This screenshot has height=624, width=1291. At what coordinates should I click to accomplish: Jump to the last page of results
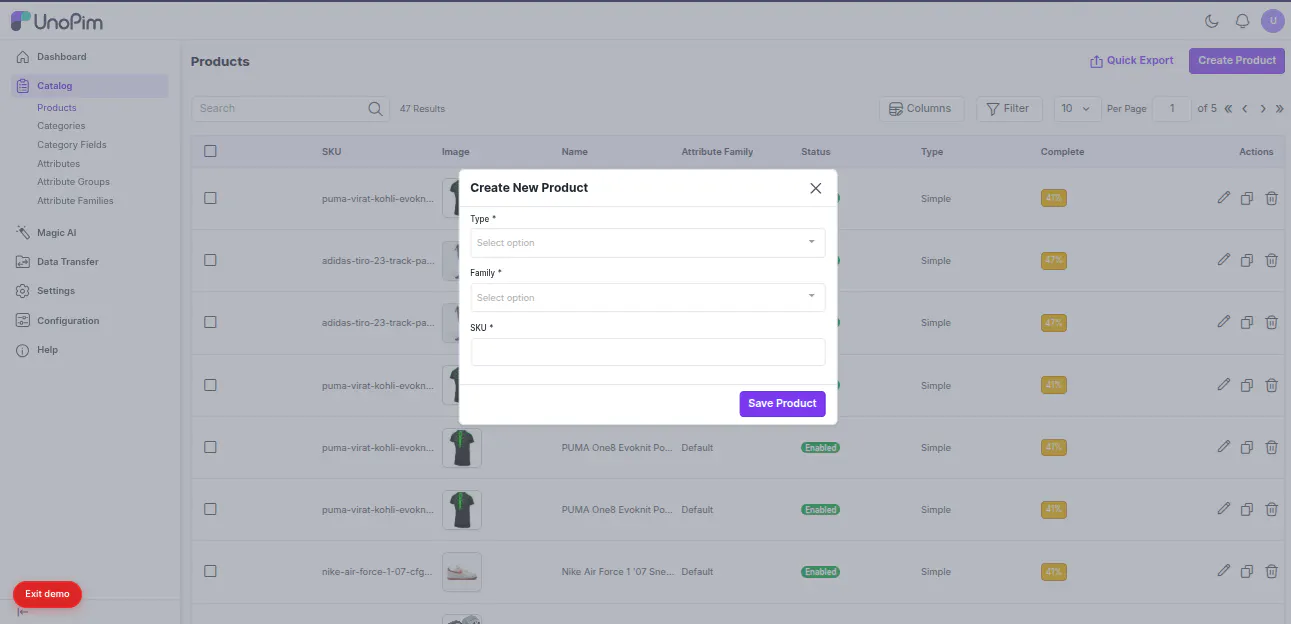point(1279,108)
